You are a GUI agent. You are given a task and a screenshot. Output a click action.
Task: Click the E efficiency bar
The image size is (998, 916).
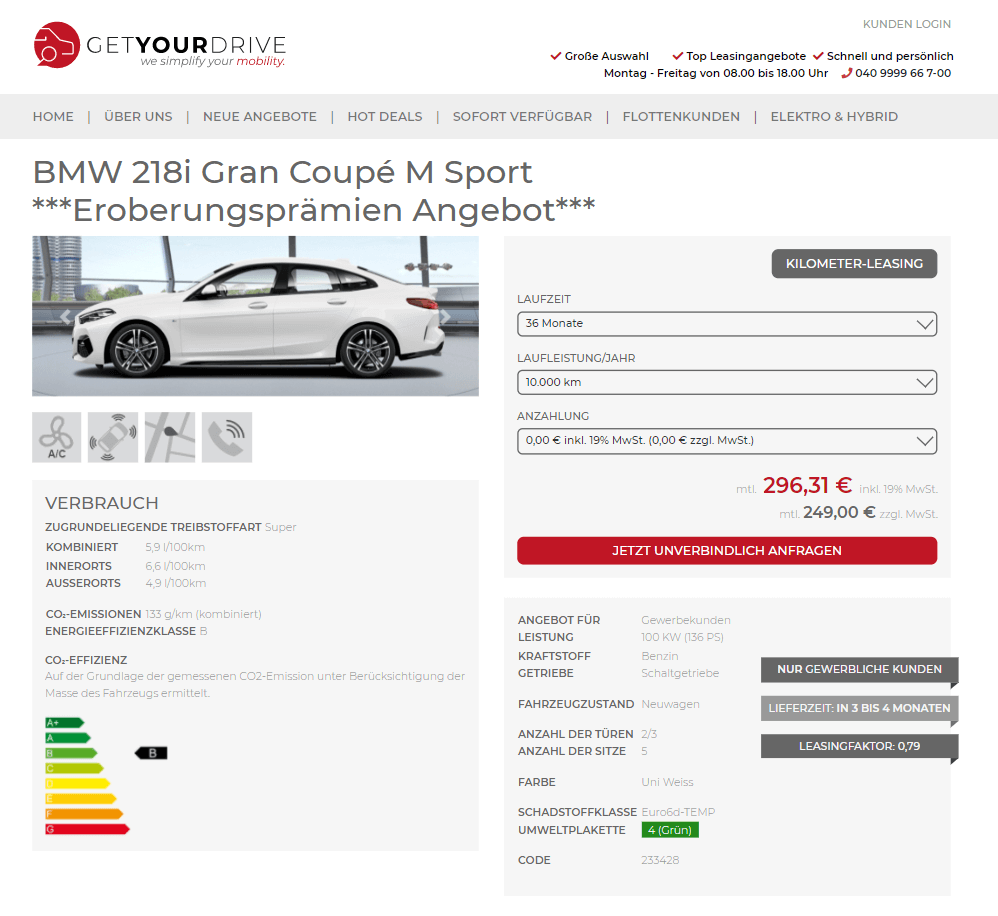(x=81, y=798)
